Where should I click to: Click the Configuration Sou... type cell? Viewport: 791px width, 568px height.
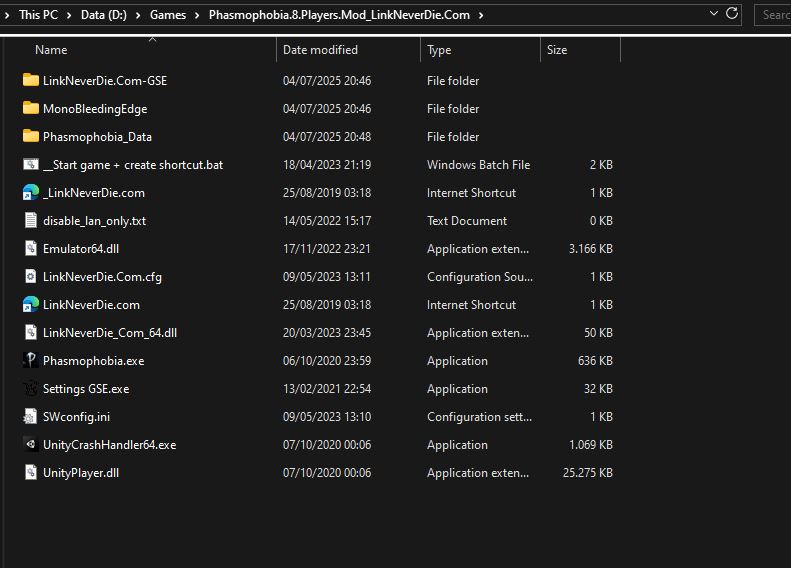(480, 277)
